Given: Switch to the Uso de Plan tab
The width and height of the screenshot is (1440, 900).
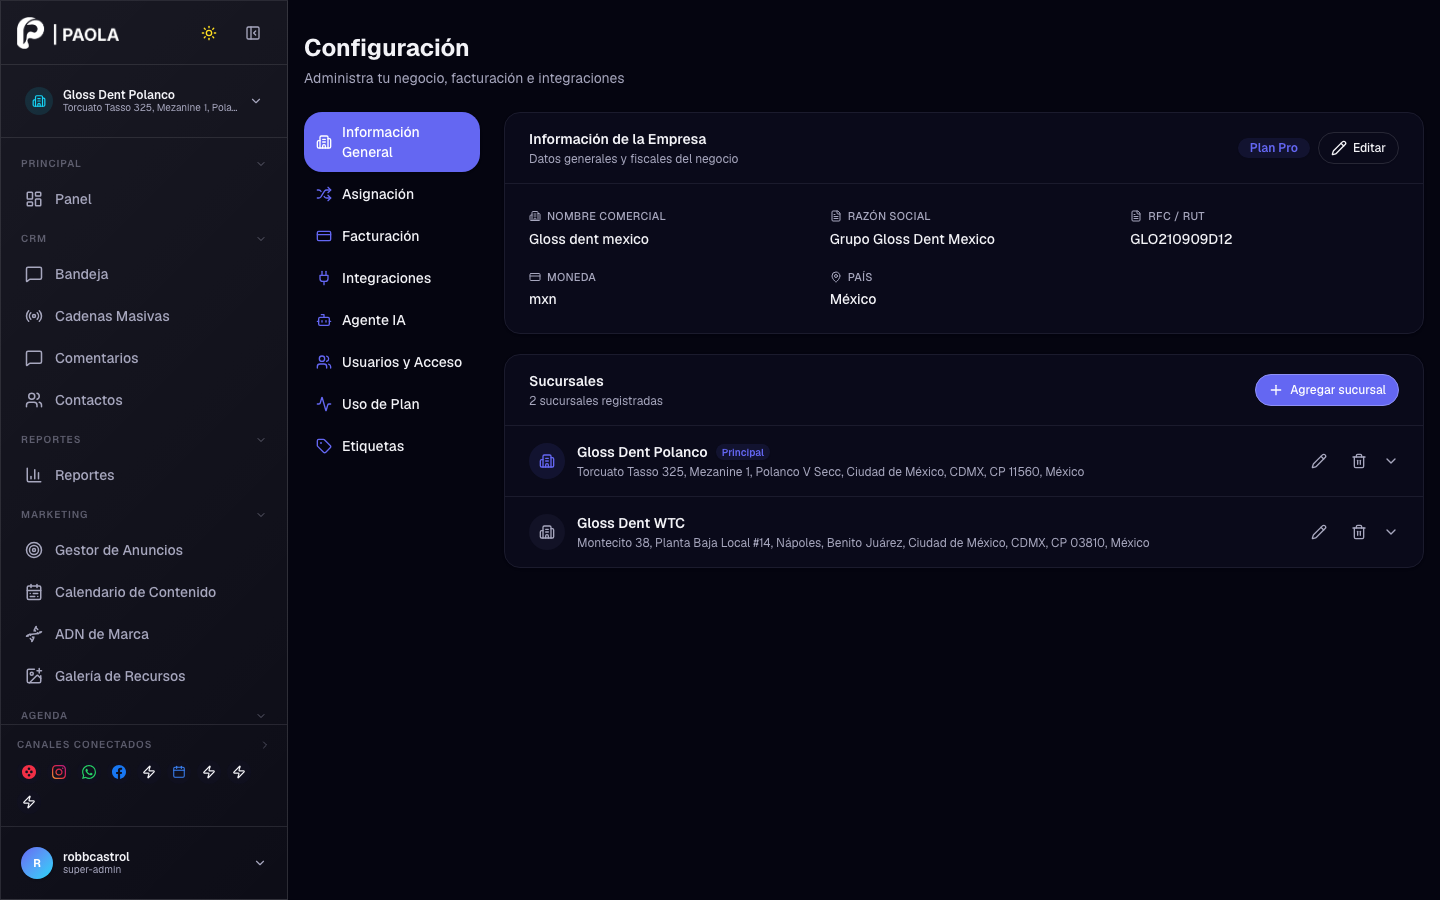Looking at the screenshot, I should click(x=392, y=404).
